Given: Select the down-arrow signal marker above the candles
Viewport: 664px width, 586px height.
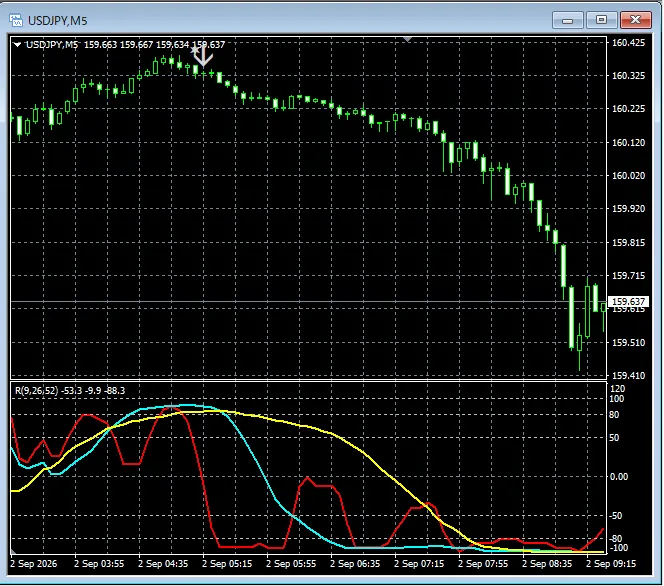Looking at the screenshot, I should (x=204, y=56).
